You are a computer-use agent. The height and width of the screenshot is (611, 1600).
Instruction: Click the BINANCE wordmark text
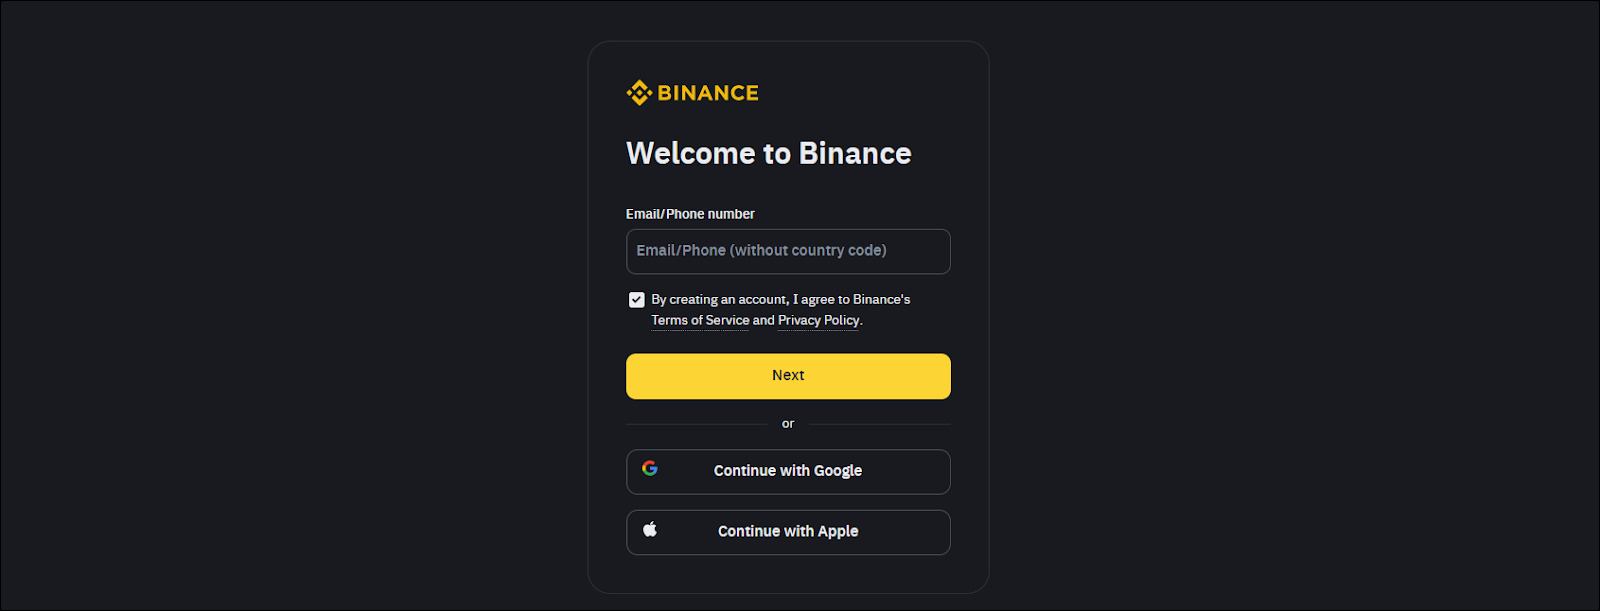click(x=708, y=93)
